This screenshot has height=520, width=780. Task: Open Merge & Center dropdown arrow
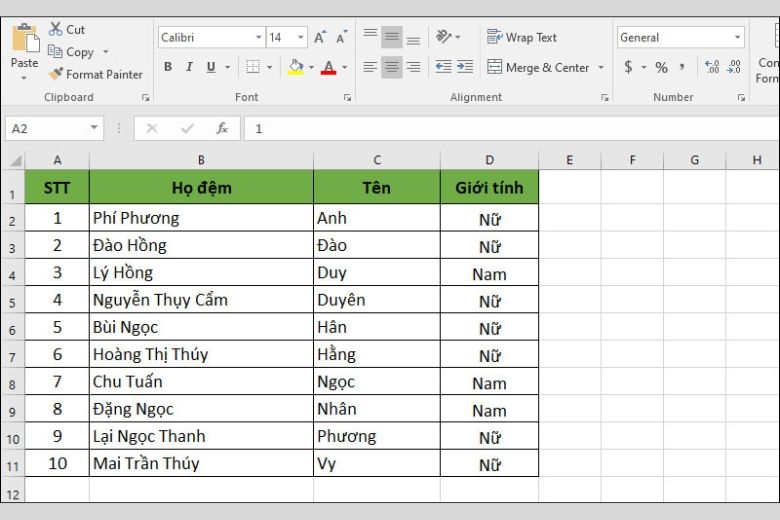point(601,67)
